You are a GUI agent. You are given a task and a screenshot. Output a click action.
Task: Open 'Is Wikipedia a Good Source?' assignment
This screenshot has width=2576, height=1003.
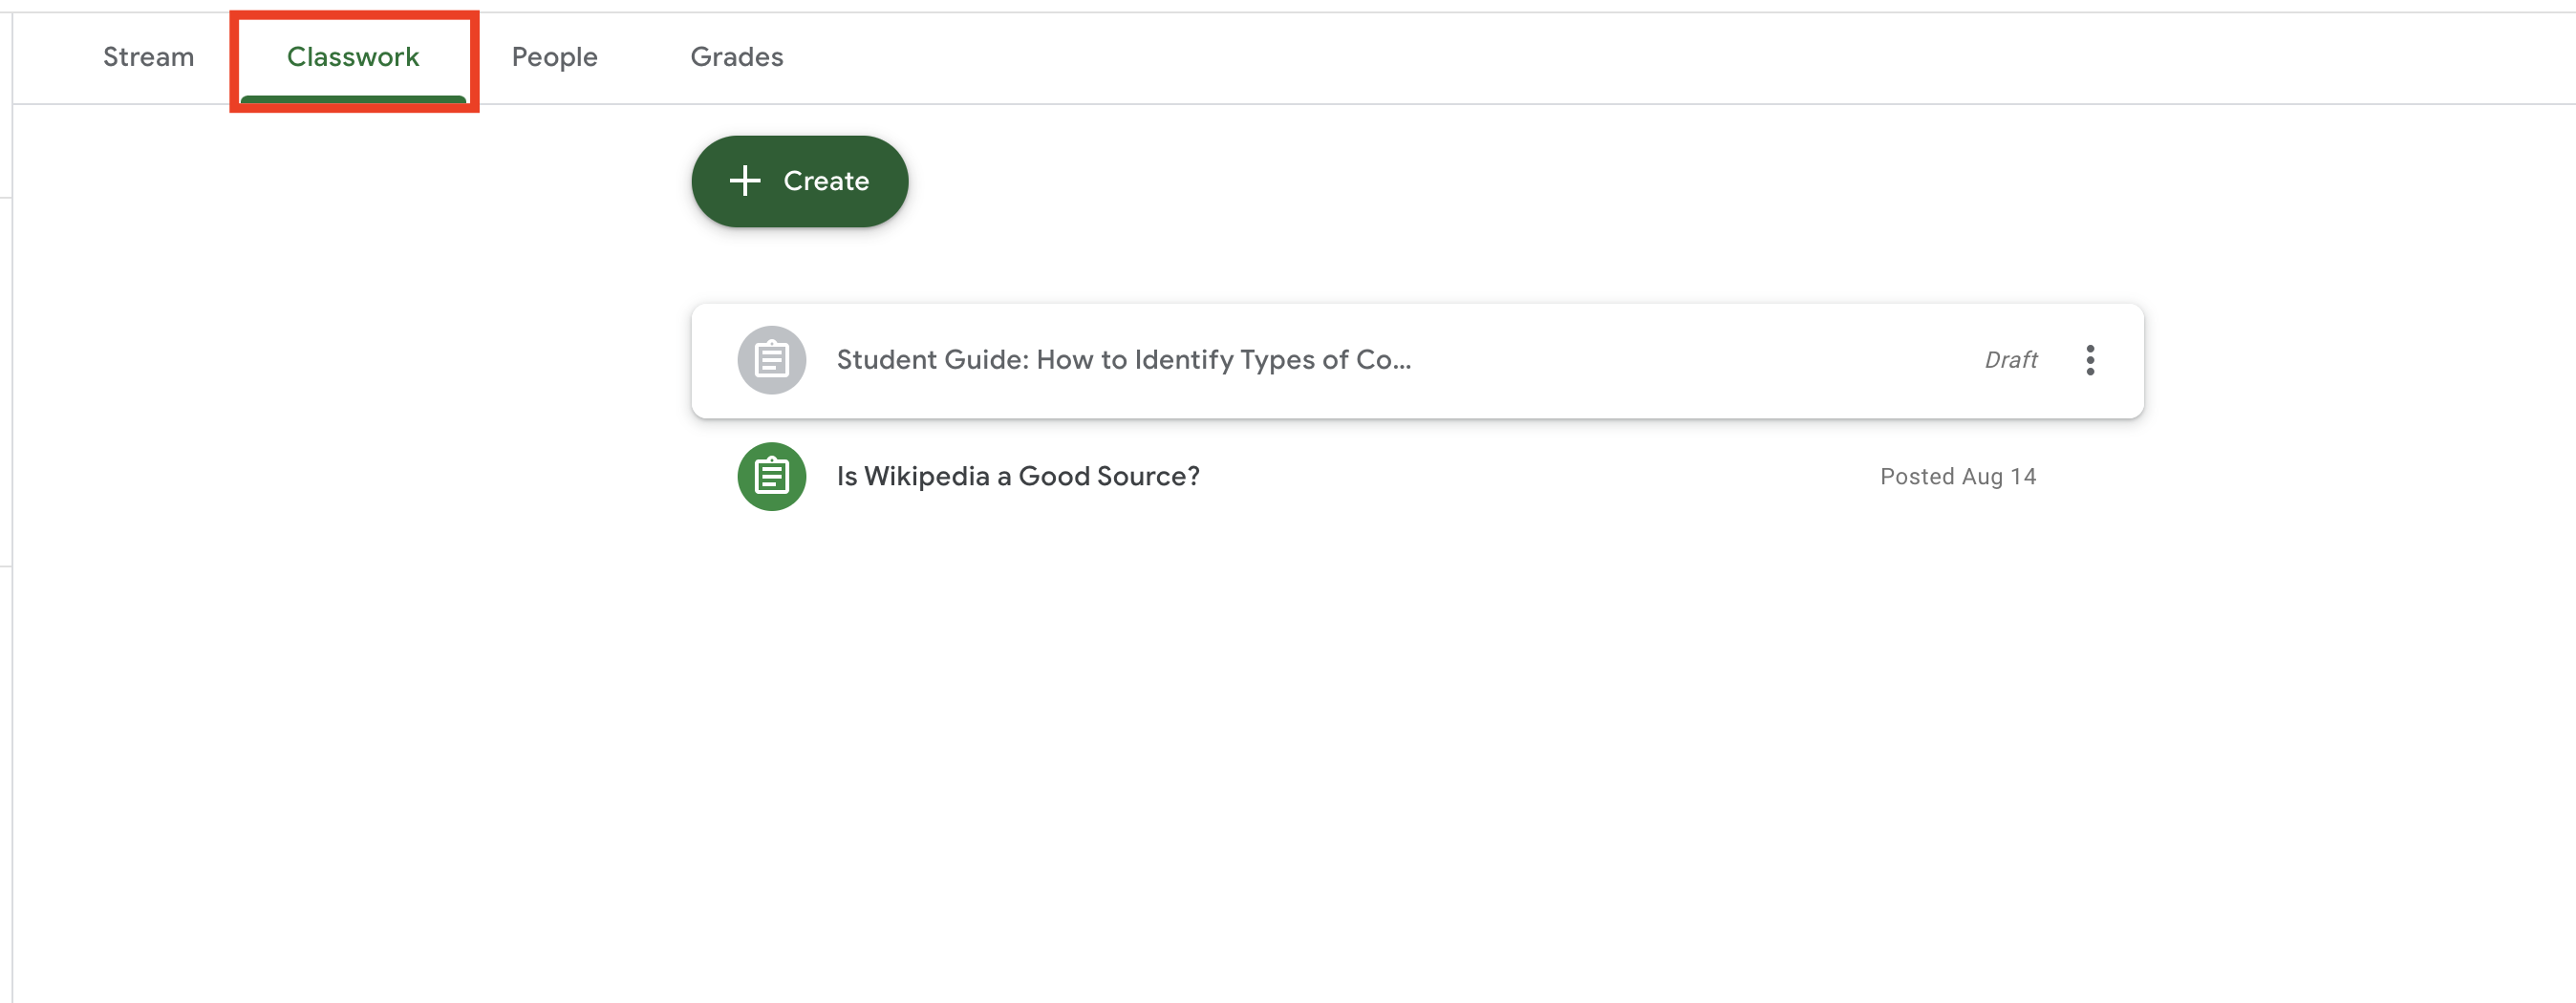(1017, 477)
